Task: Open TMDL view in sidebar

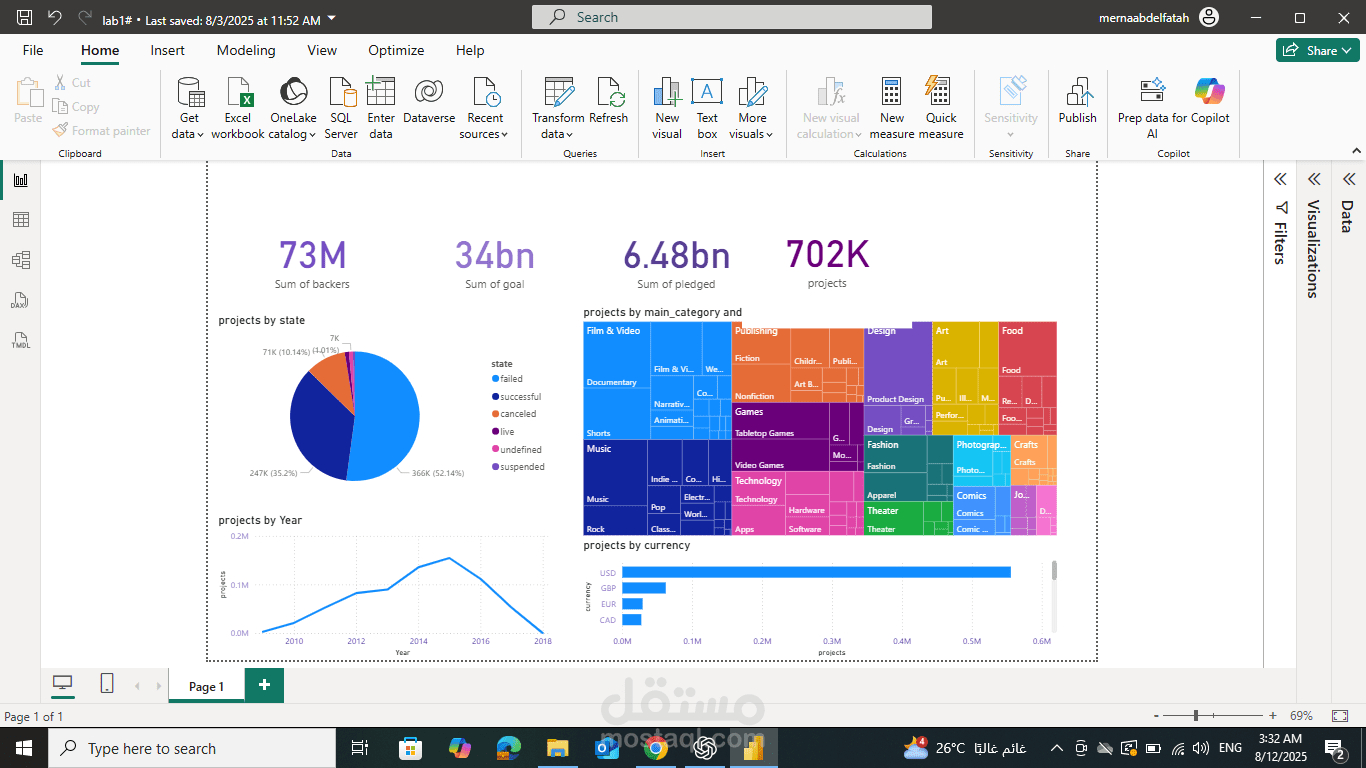Action: [21, 340]
